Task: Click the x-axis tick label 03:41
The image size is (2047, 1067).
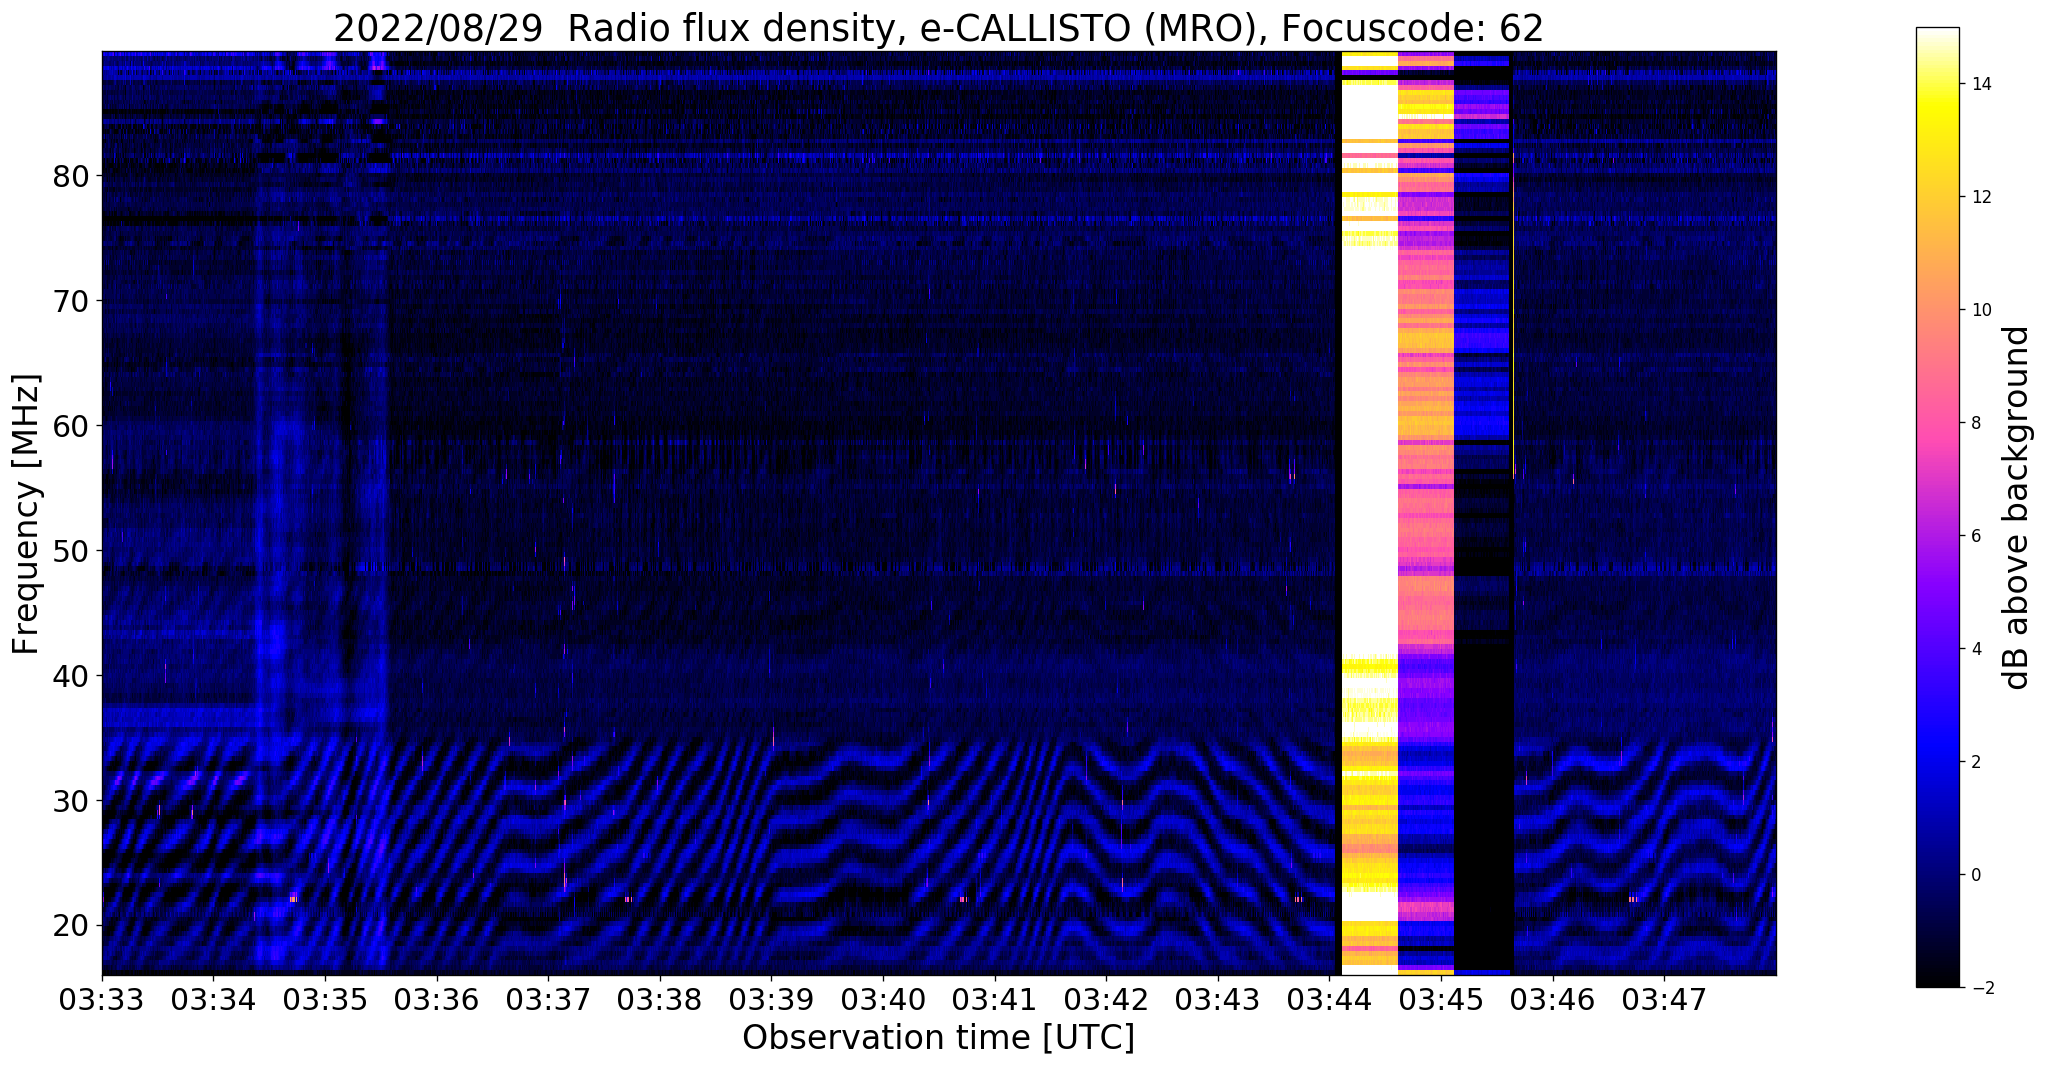Action: [x=994, y=1000]
